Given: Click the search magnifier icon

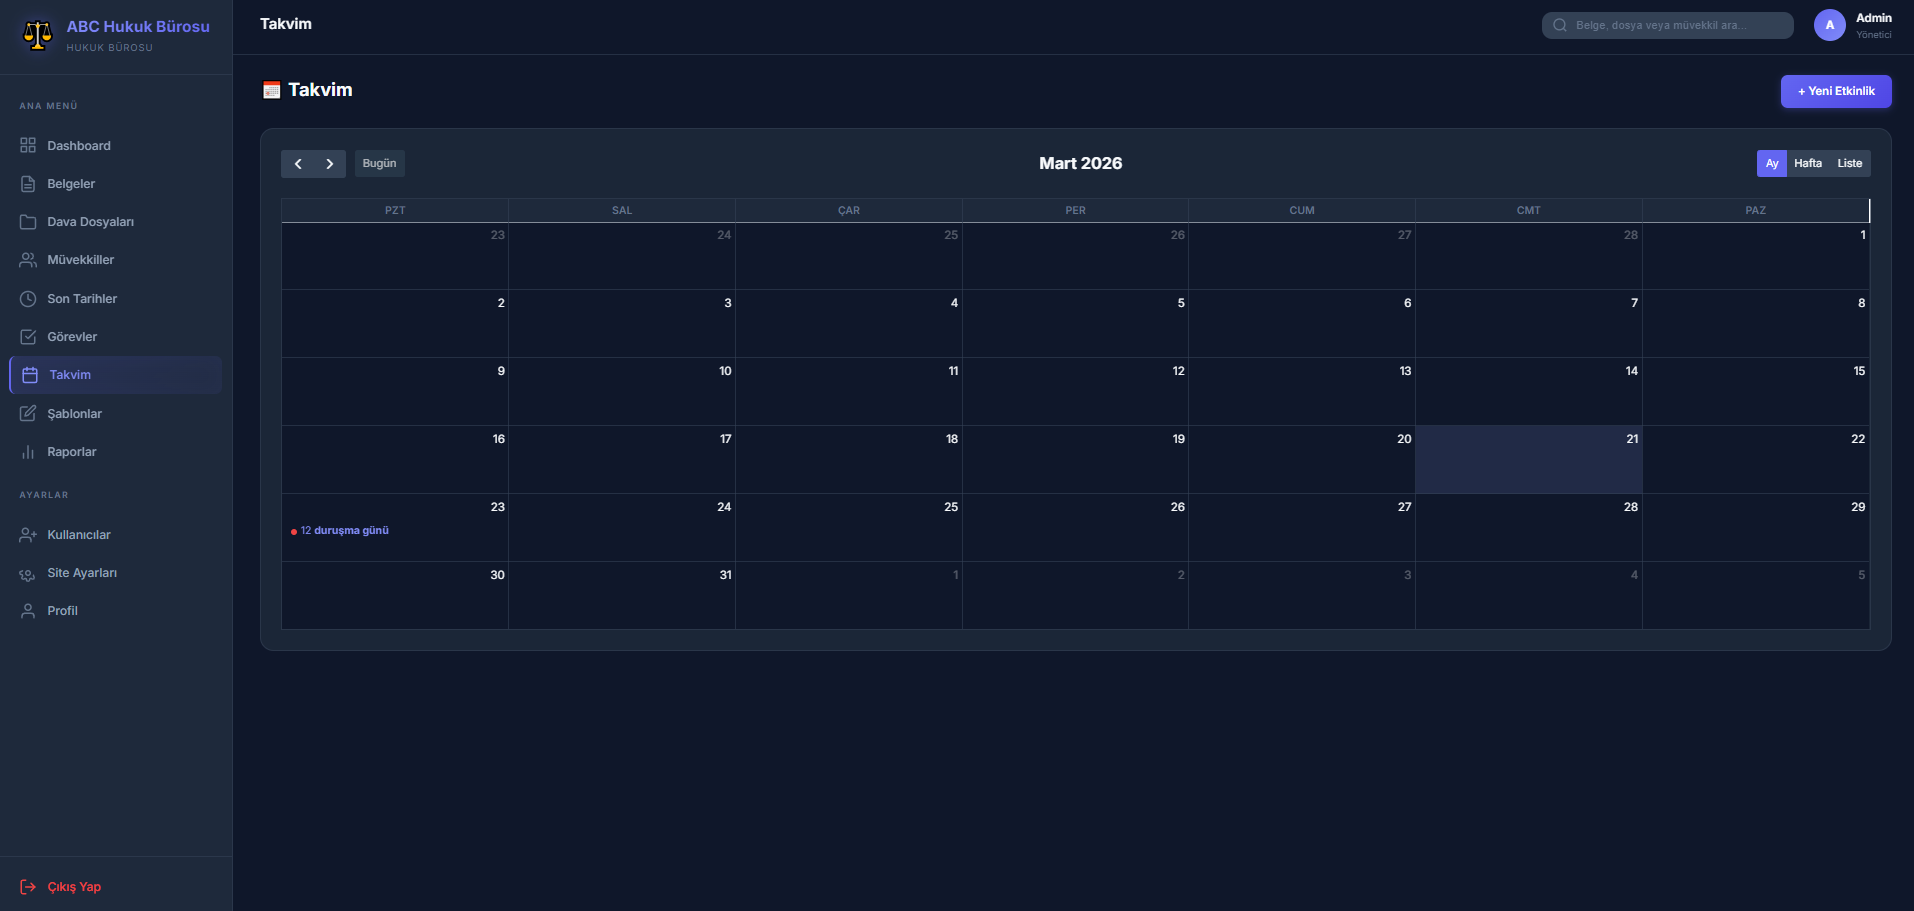Looking at the screenshot, I should click(1560, 25).
